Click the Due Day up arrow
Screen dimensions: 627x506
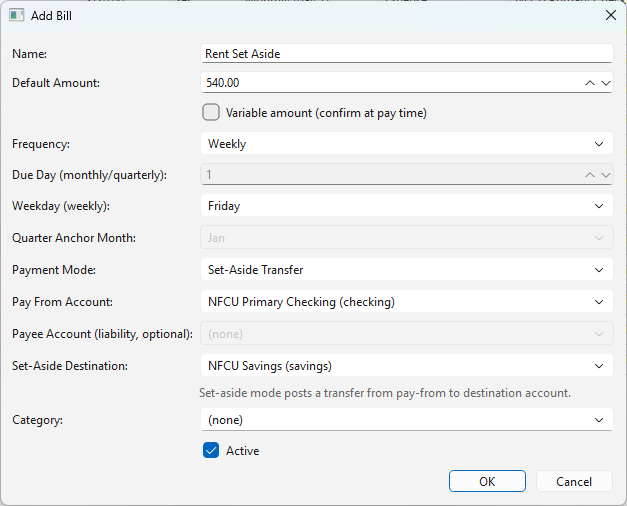click(590, 175)
